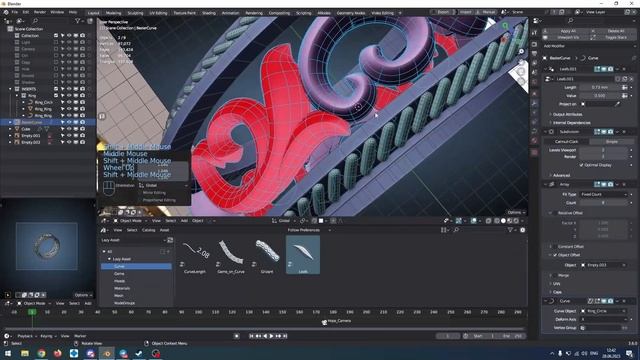Hide the Cube object with eye icon
This screenshot has height=360, width=640.
click(x=69, y=129)
